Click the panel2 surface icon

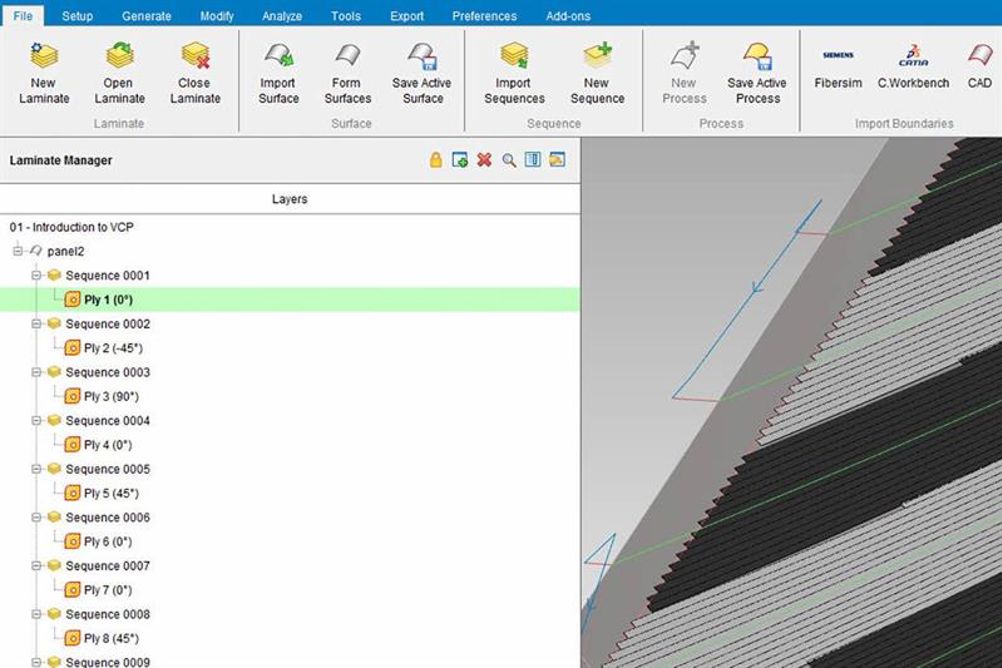pyautogui.click(x=36, y=251)
